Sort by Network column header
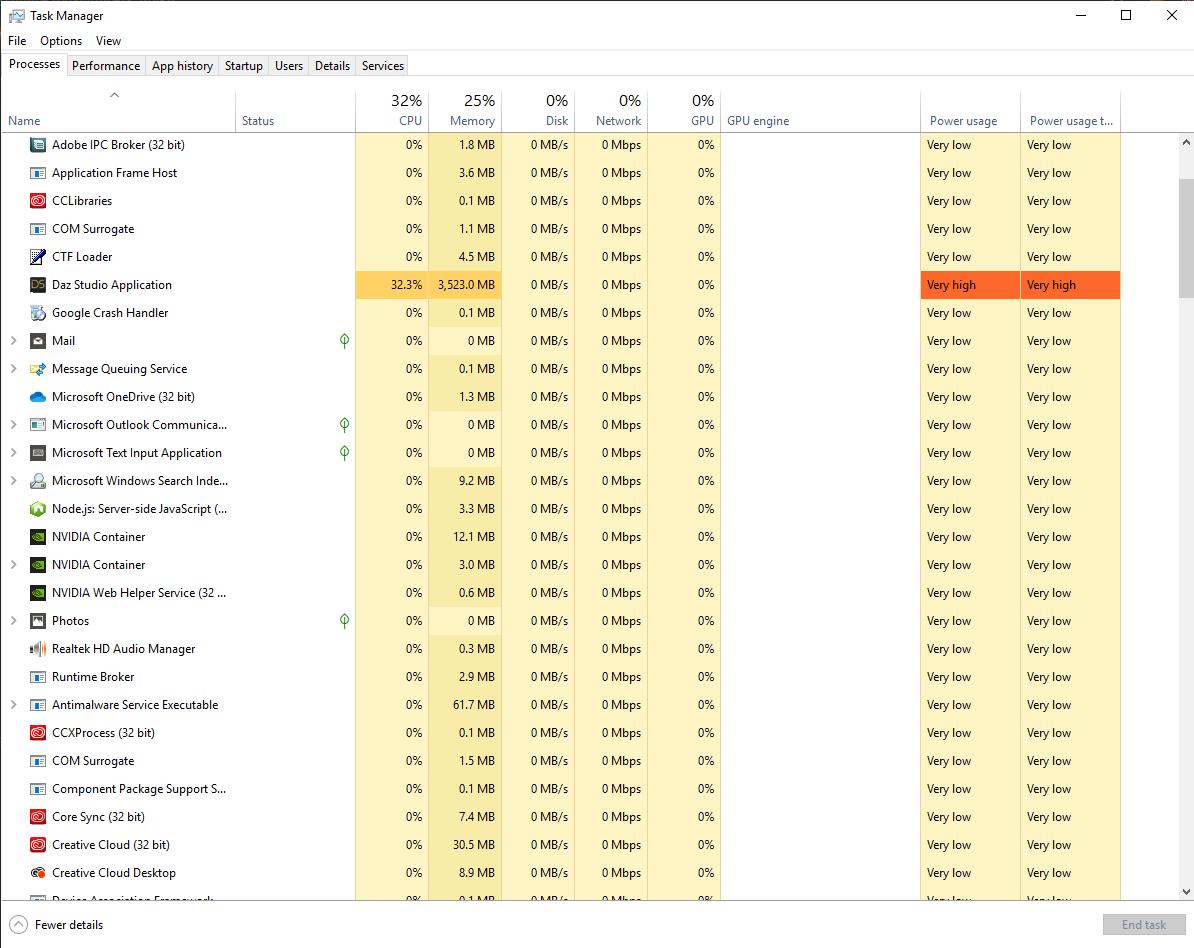Screen dimensions: 1194x948 [x=611, y=110]
